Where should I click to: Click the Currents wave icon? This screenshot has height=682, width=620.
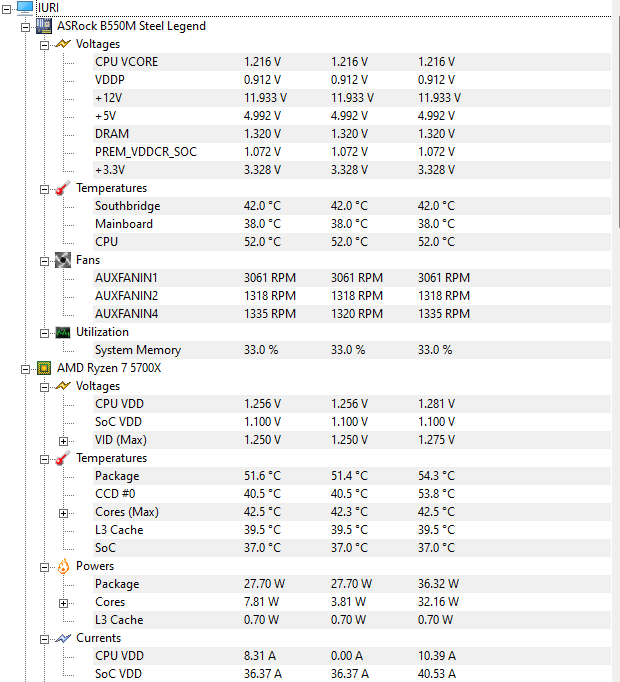point(63,638)
